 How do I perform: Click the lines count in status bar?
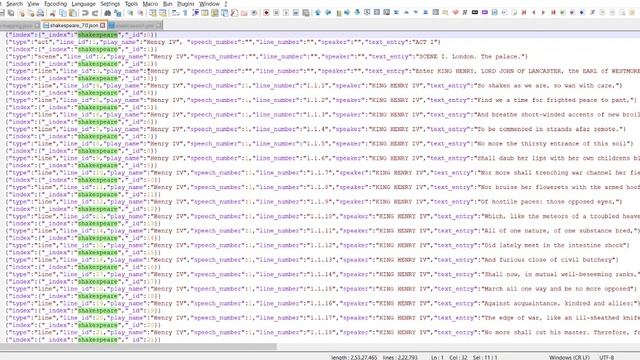click(x=400, y=358)
